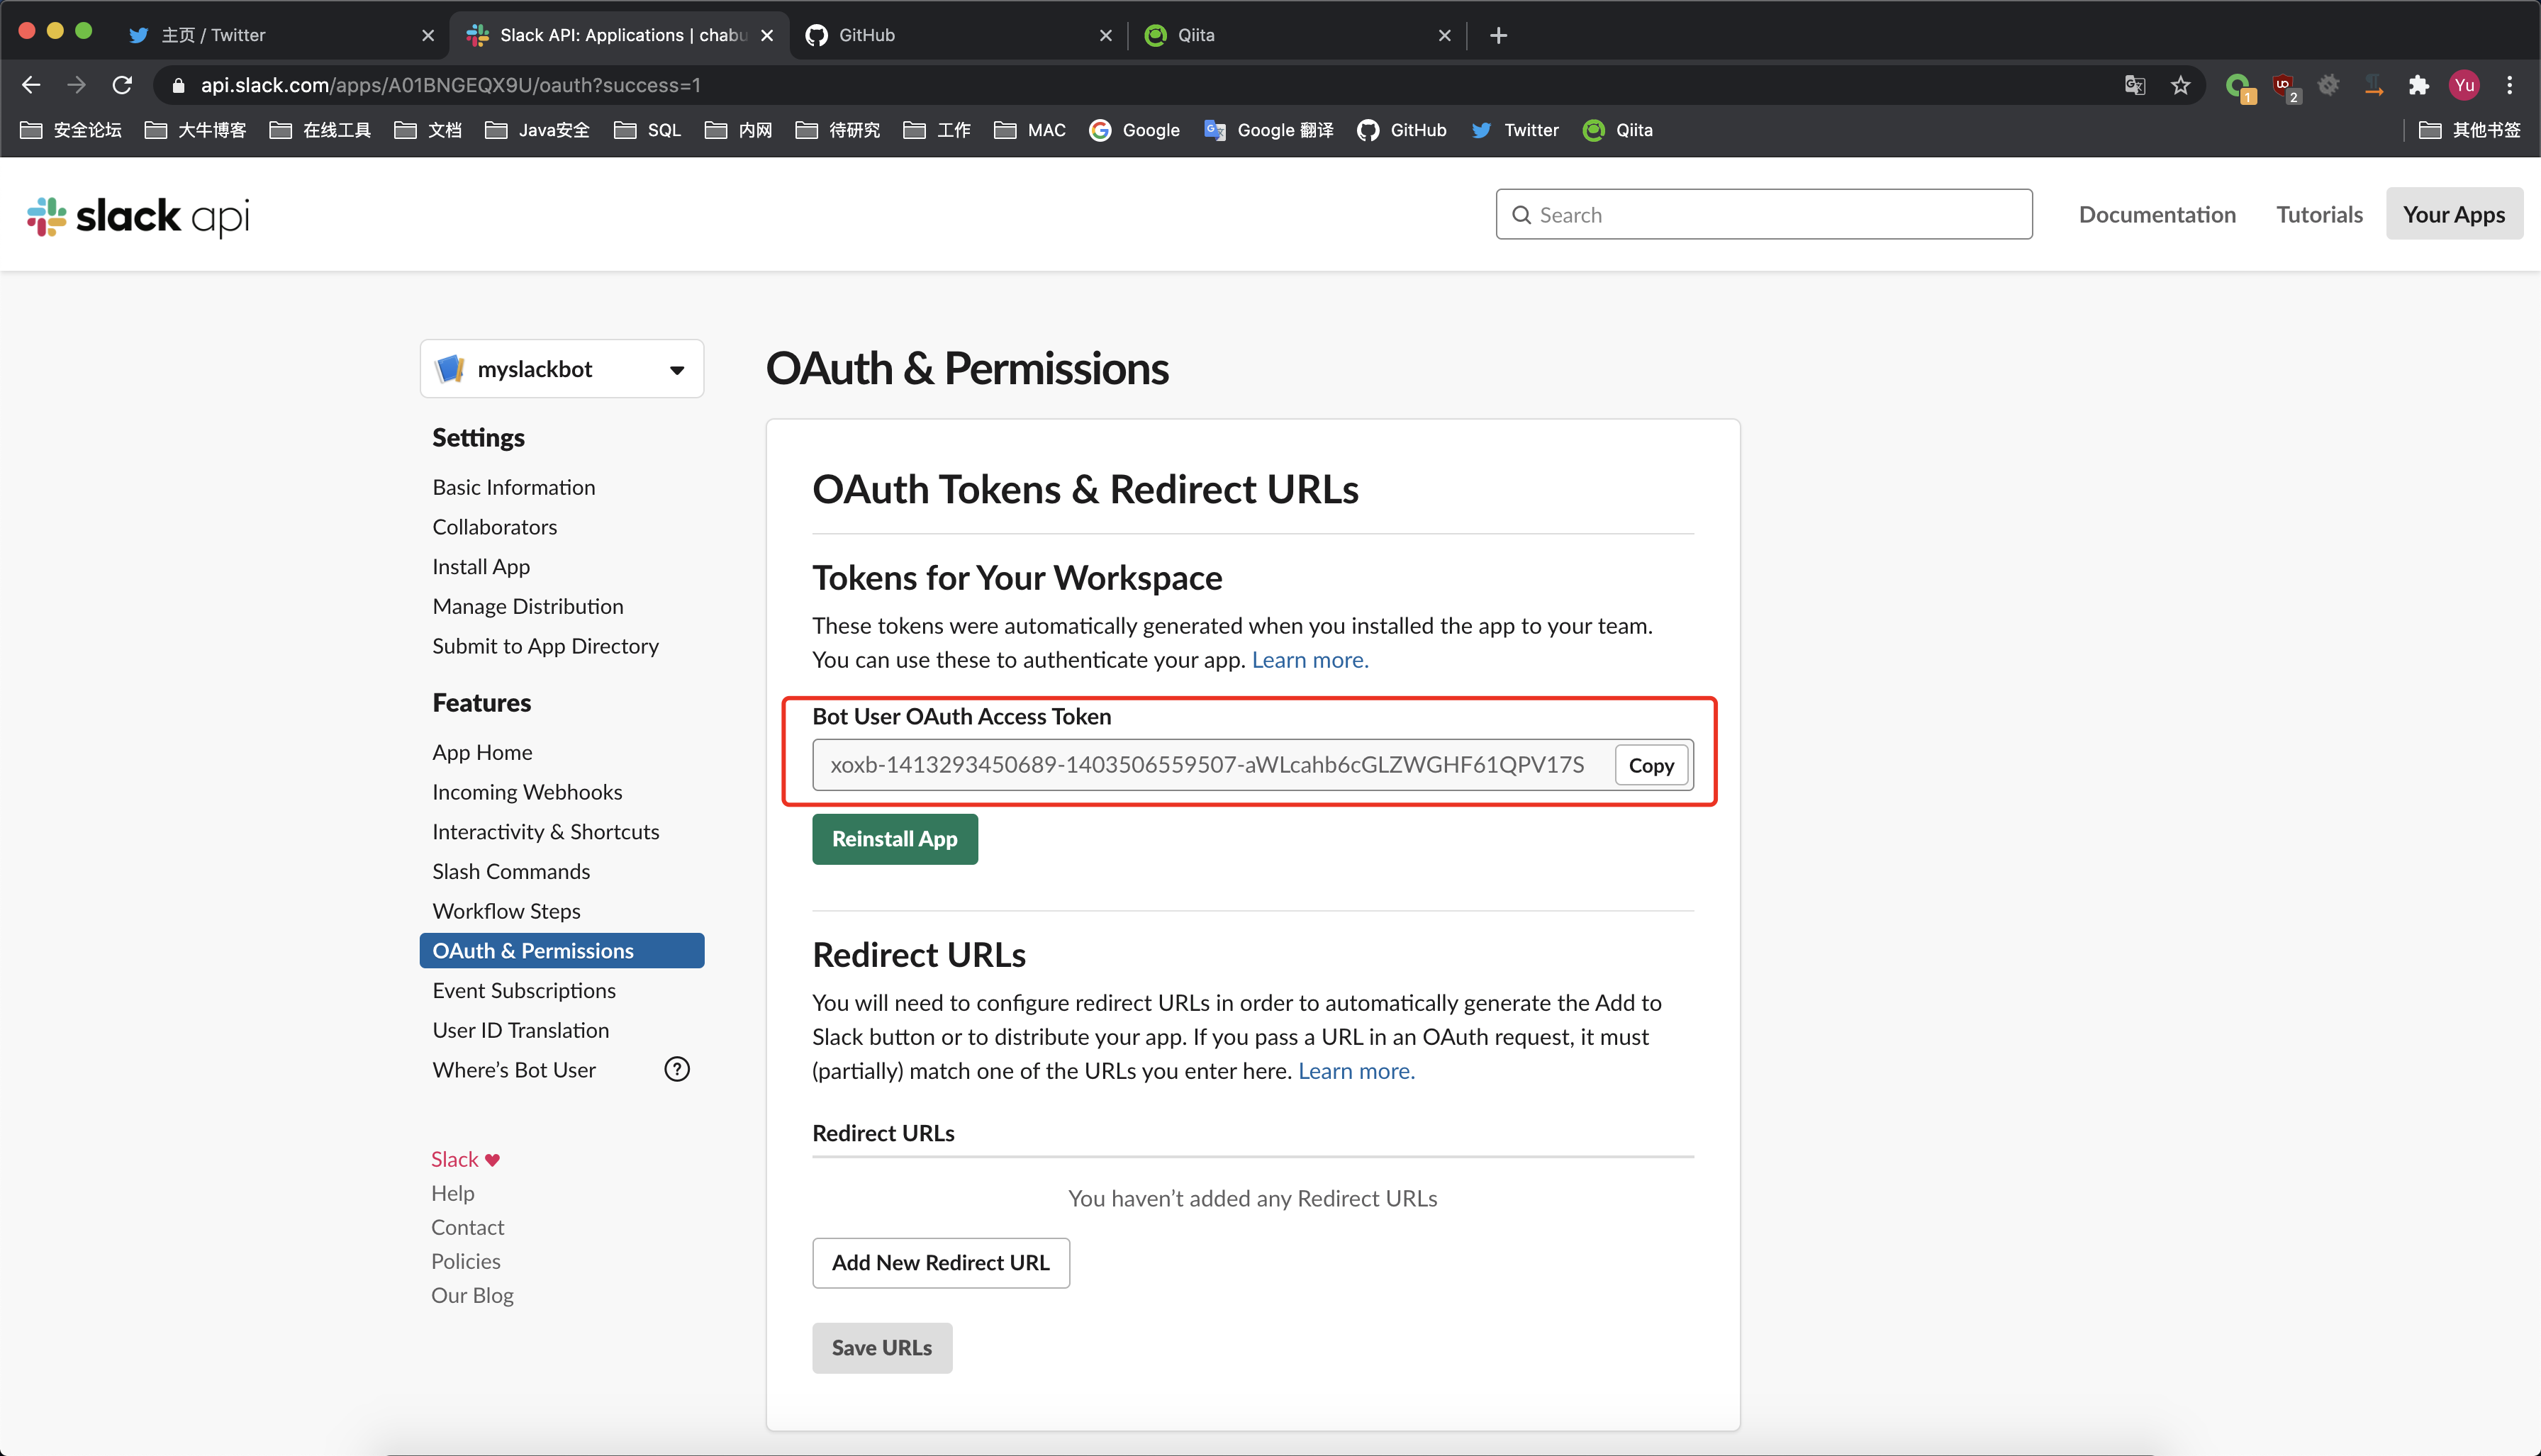Open the Qiita bookmark
Image resolution: width=2541 pixels, height=1456 pixels.
coord(1618,130)
